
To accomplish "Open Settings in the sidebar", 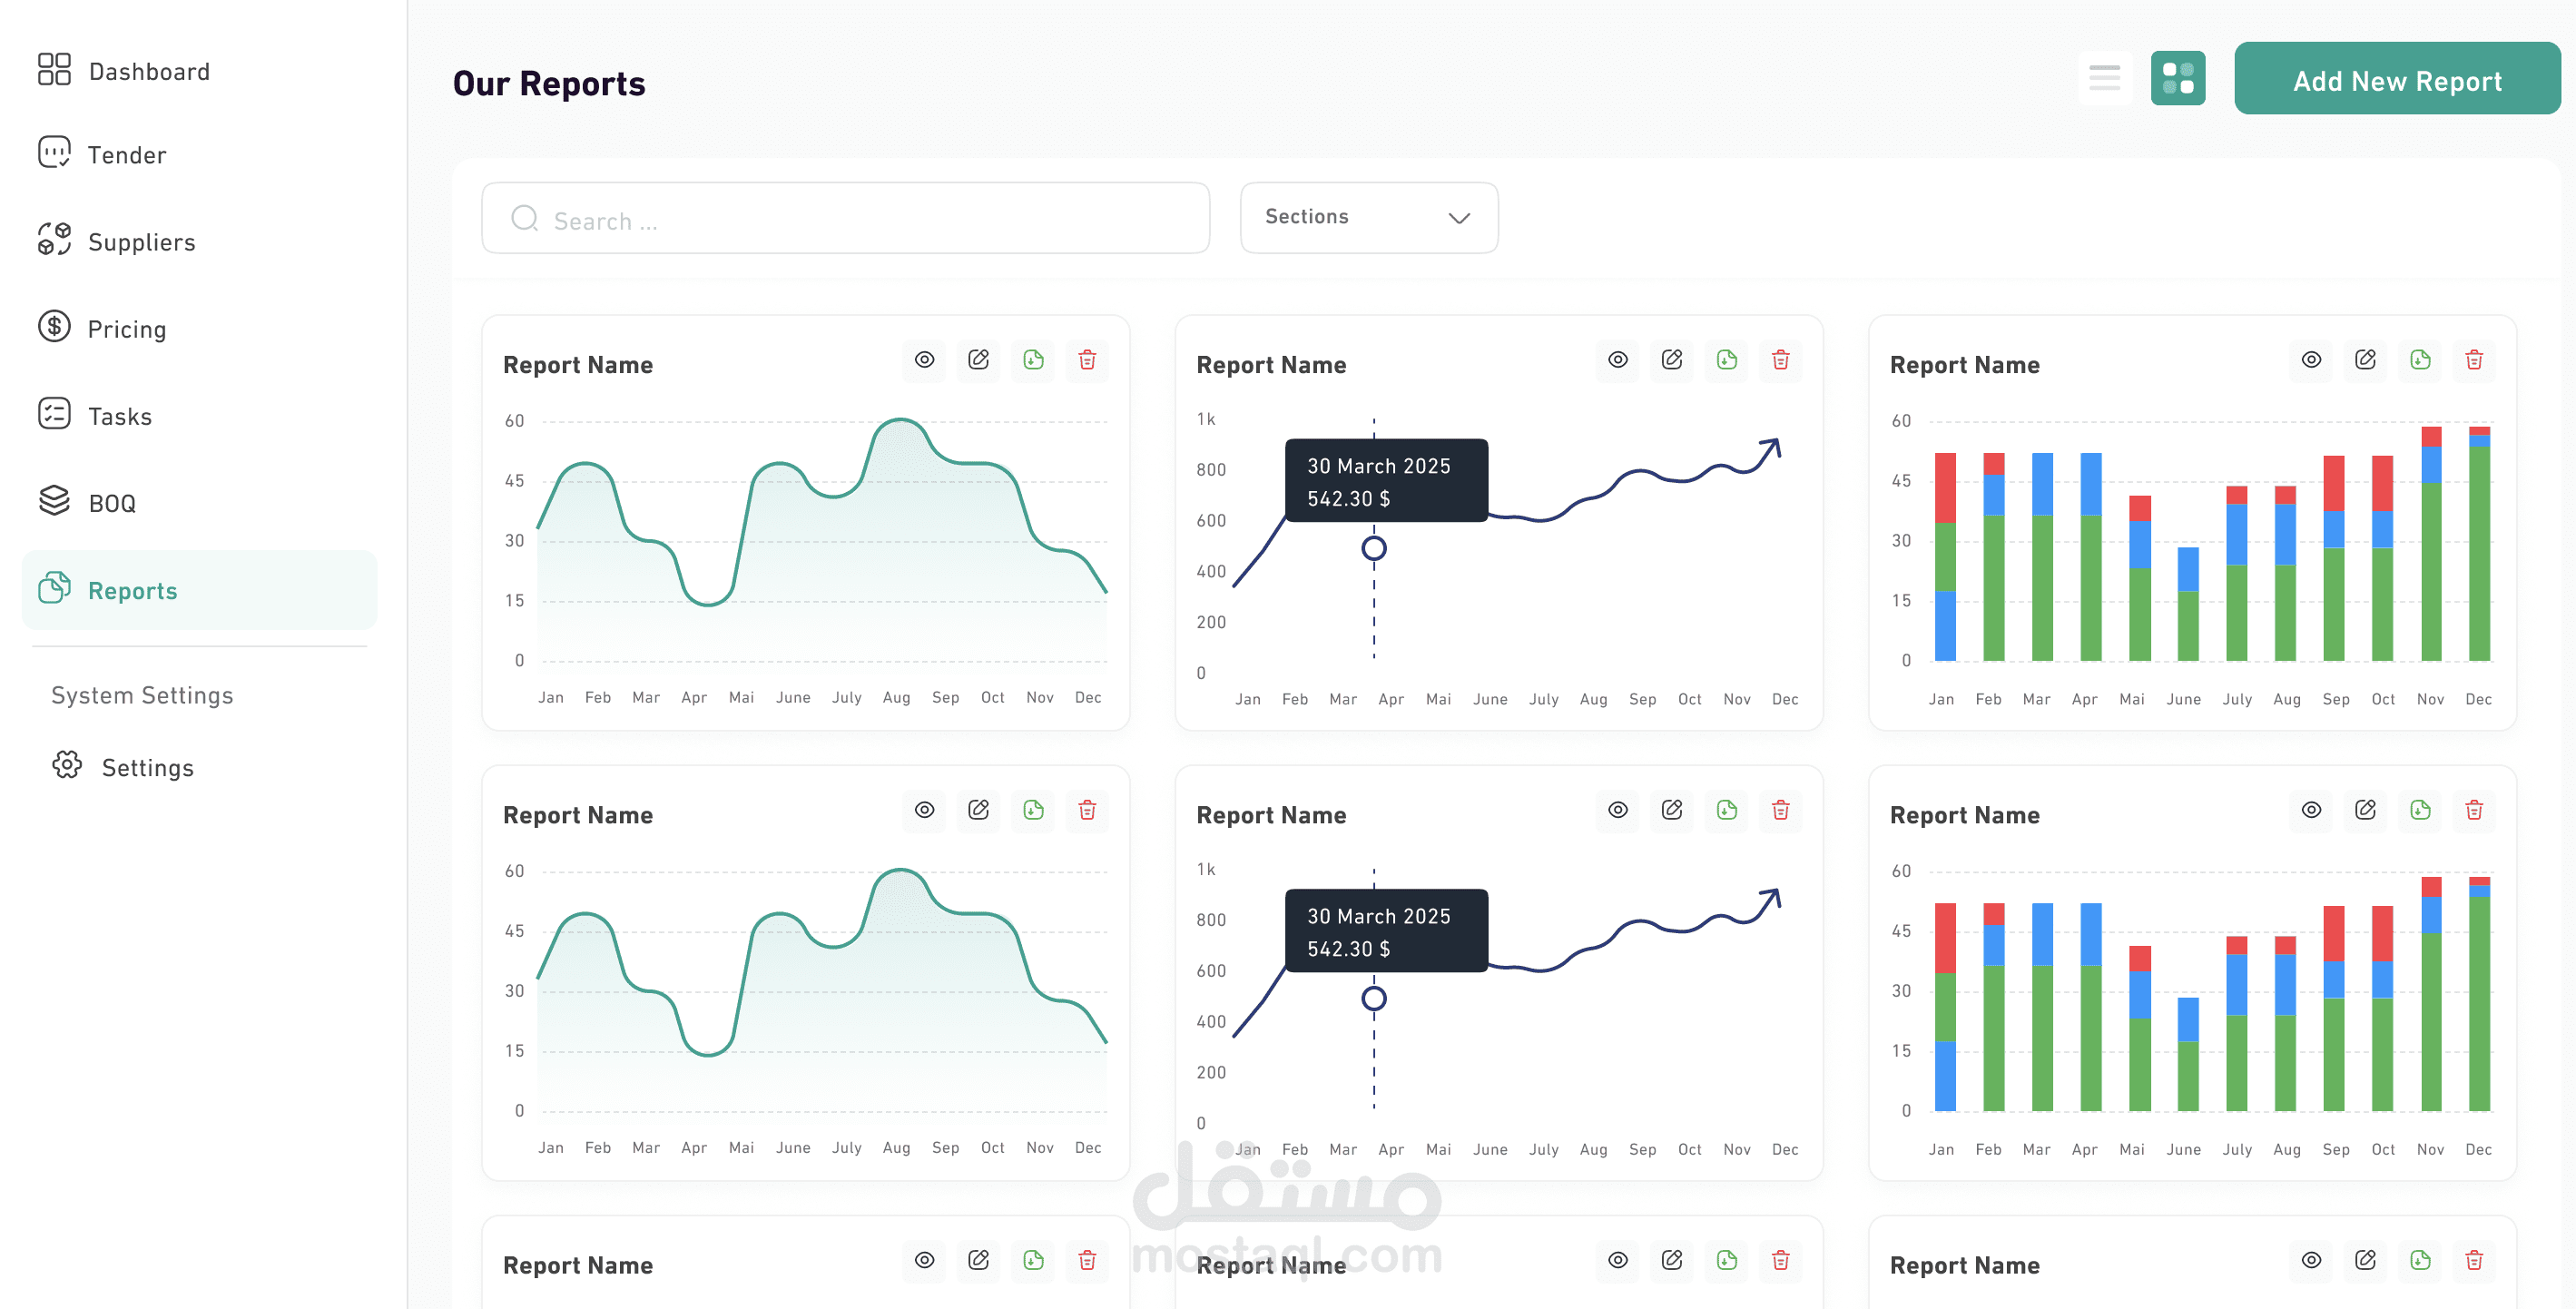I will click(147, 767).
